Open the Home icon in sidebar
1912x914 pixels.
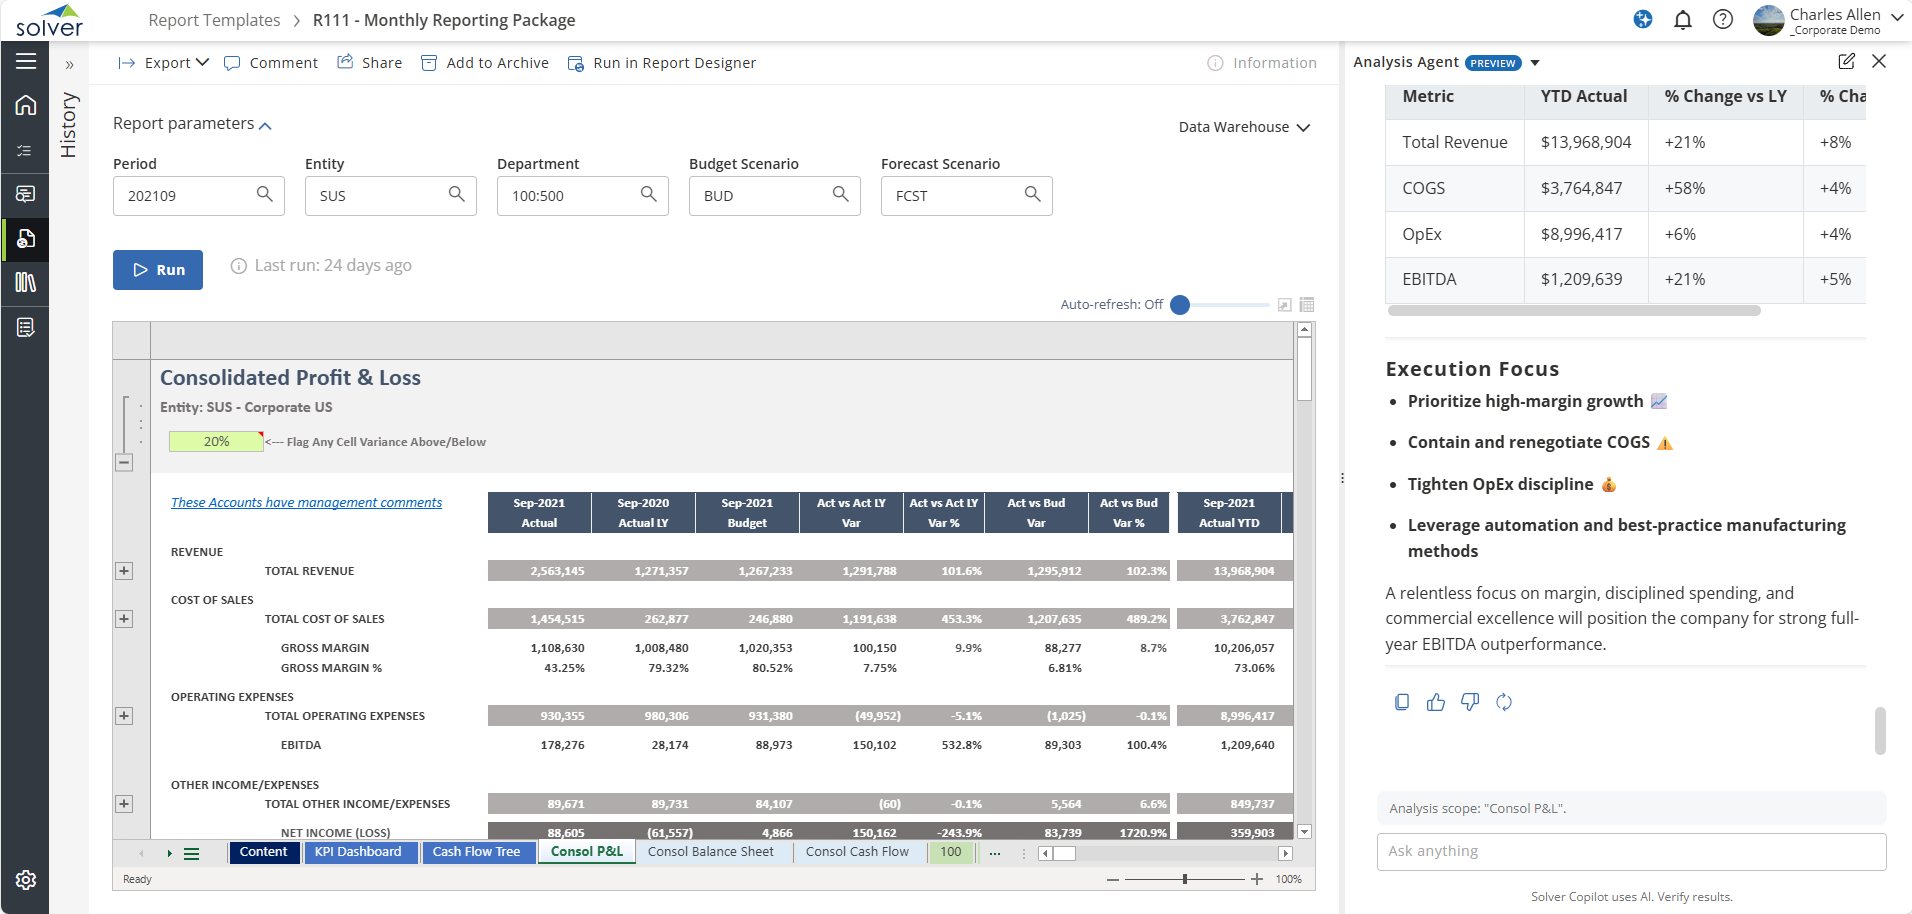pyautogui.click(x=26, y=105)
